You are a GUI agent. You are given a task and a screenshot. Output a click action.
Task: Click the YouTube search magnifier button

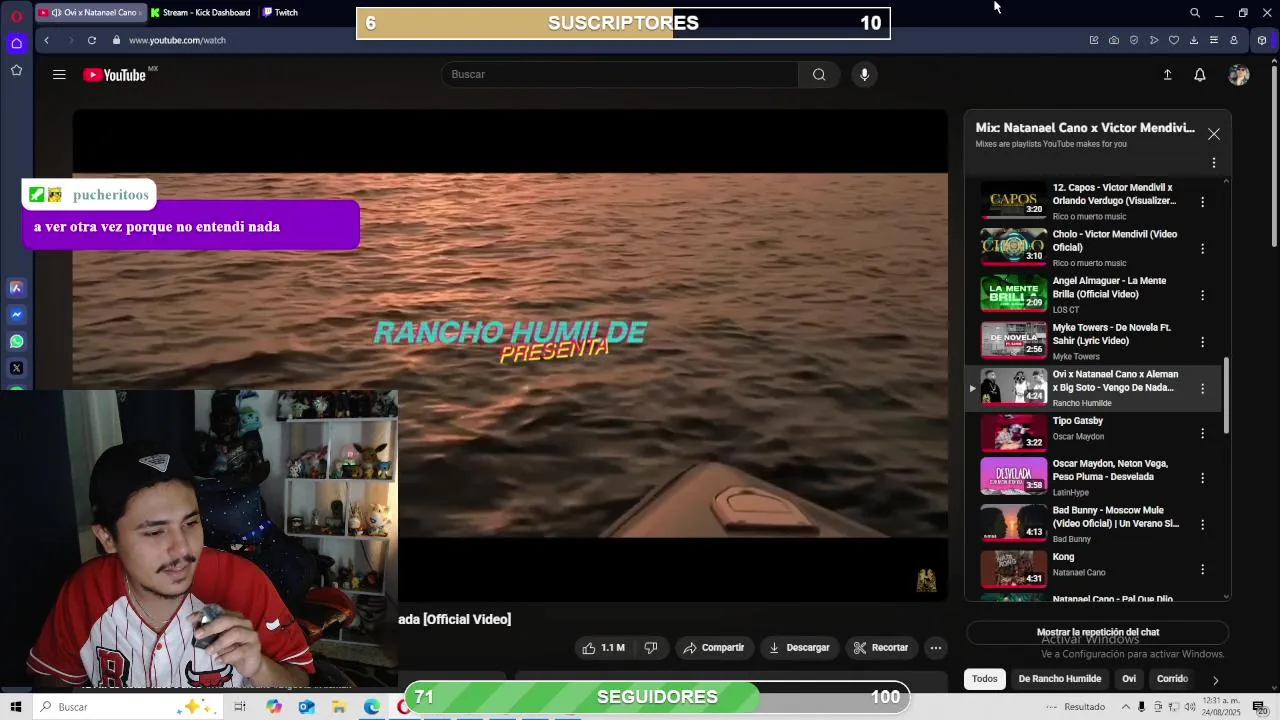click(x=819, y=74)
